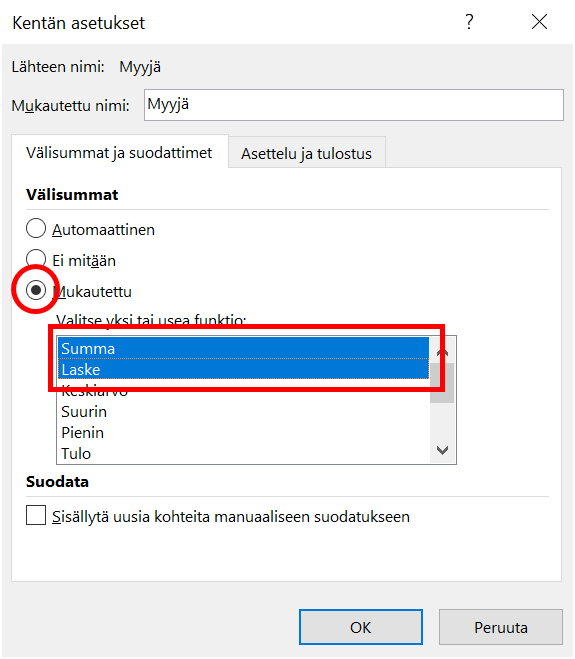Close the Kentän asetukset dialog
Screen dimensions: 575x659
[x=539, y=22]
